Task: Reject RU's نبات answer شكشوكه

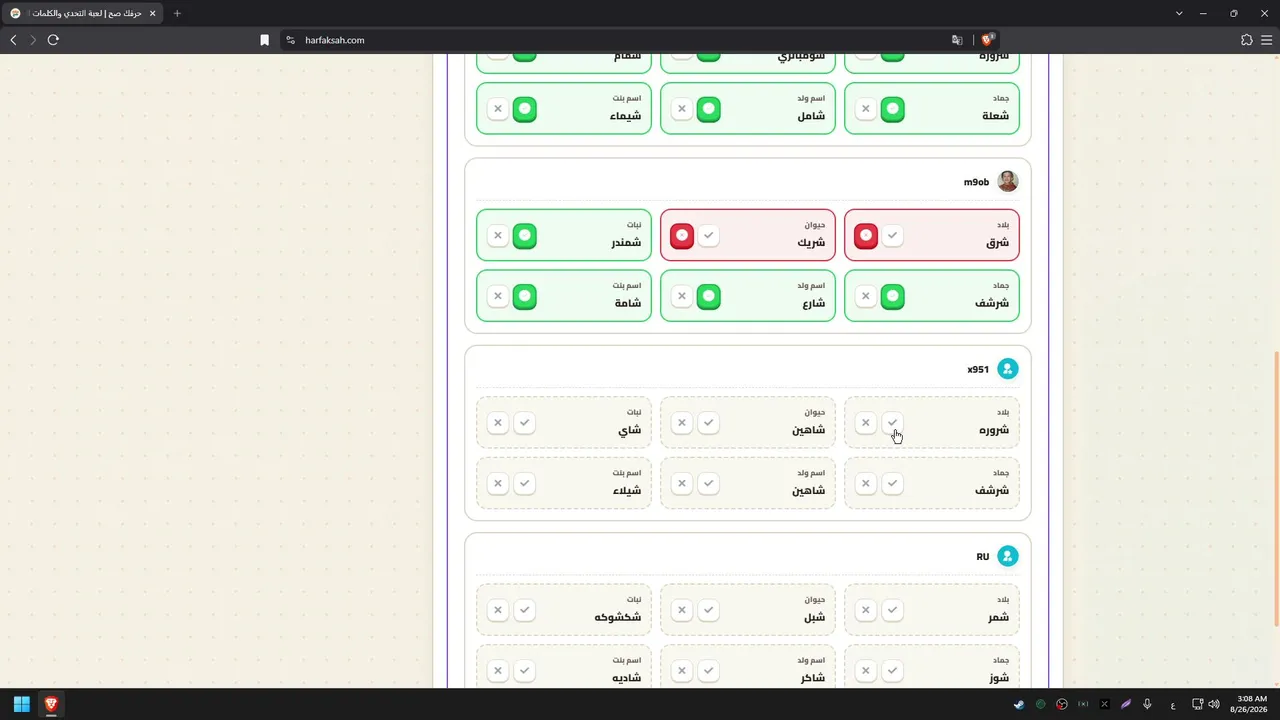Action: point(498,610)
